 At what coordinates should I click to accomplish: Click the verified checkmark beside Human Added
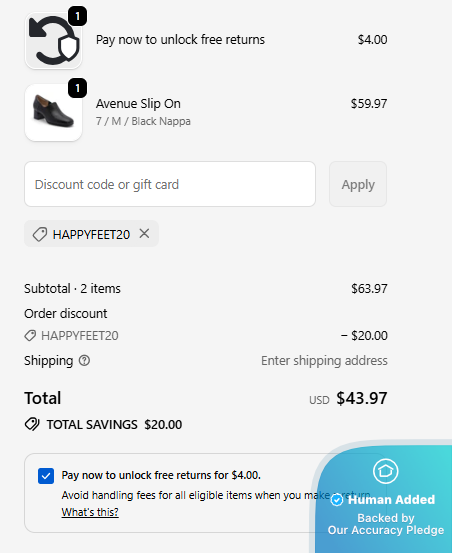tap(337, 500)
